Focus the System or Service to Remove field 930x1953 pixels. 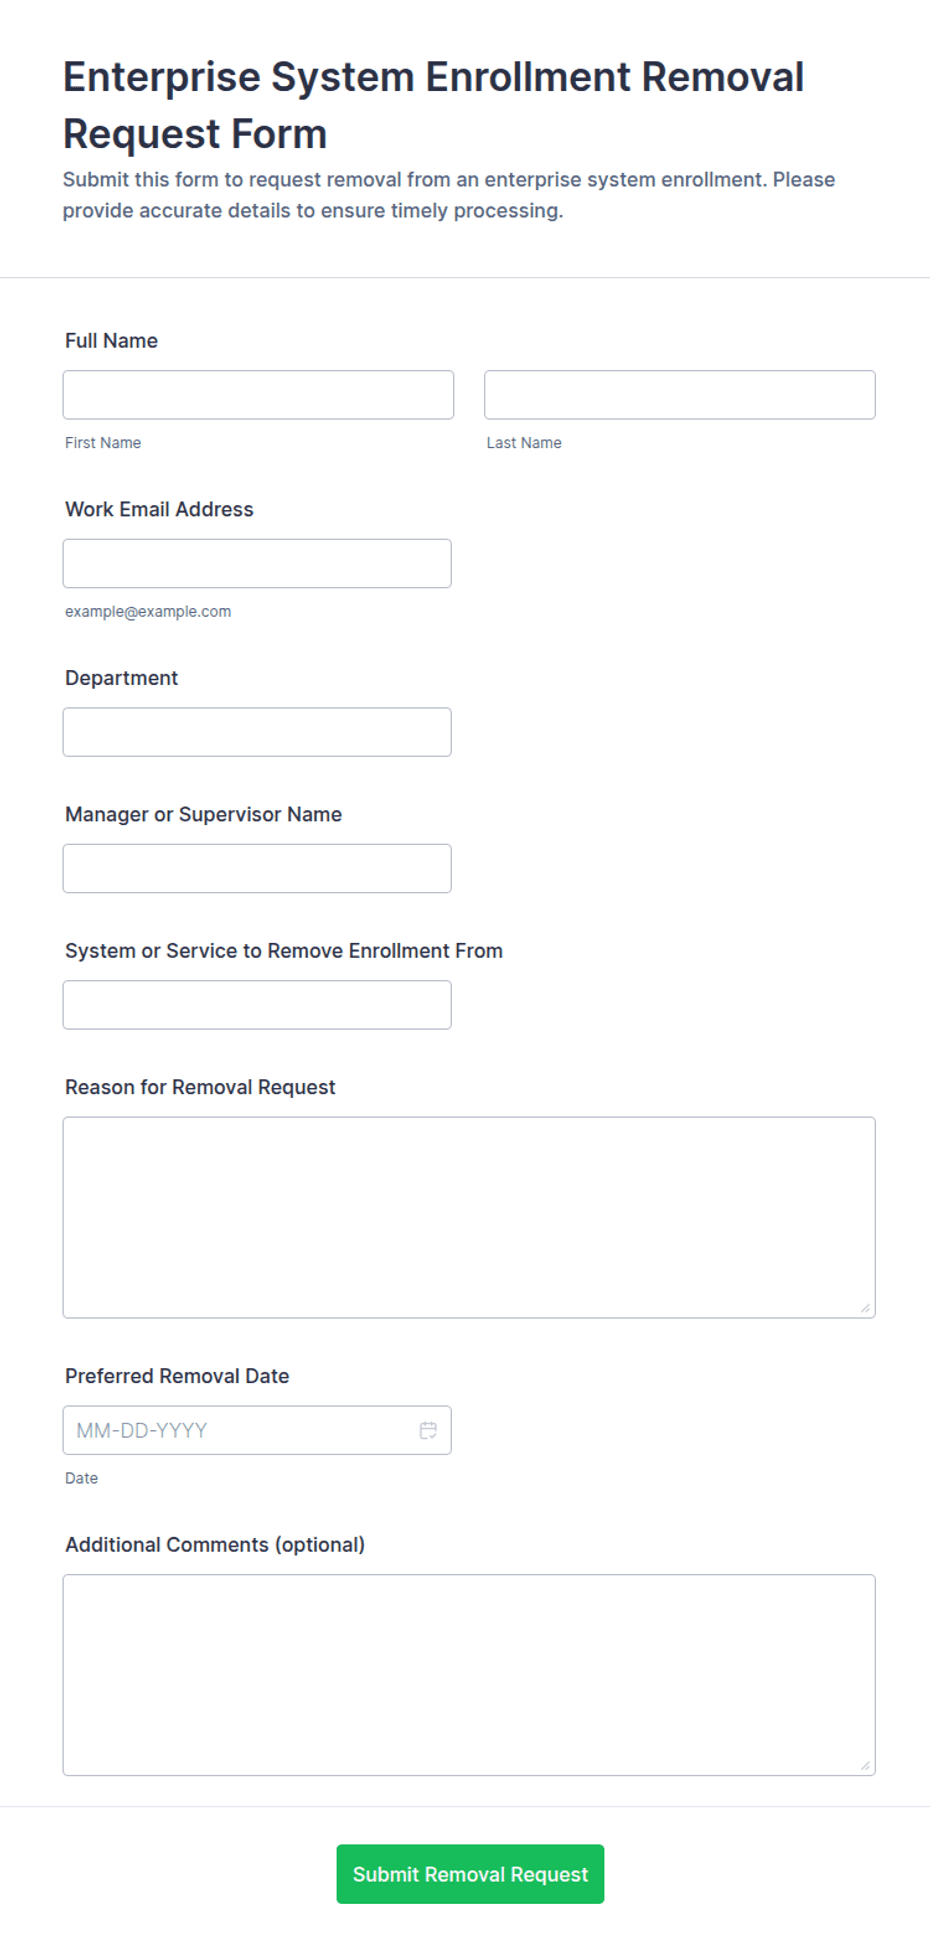click(257, 1005)
